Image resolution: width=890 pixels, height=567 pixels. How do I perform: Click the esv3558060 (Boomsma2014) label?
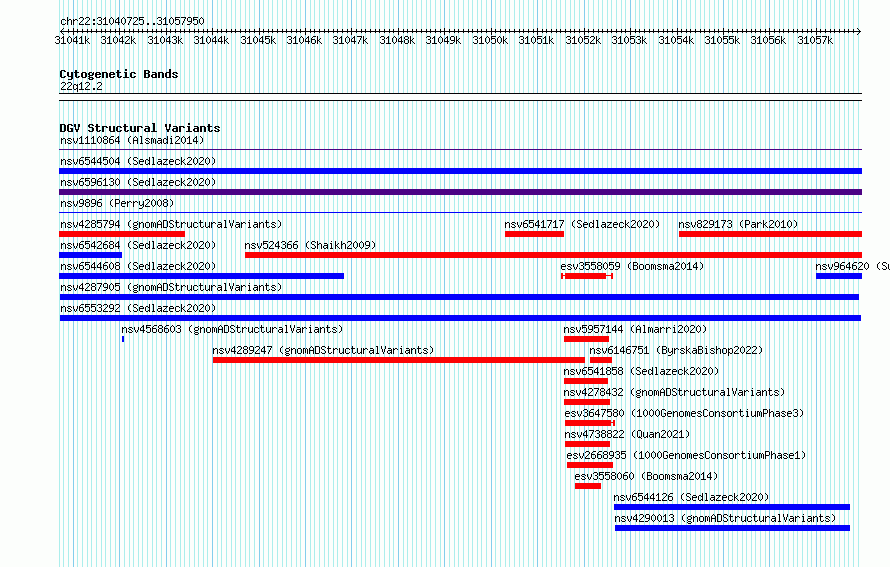click(x=646, y=476)
